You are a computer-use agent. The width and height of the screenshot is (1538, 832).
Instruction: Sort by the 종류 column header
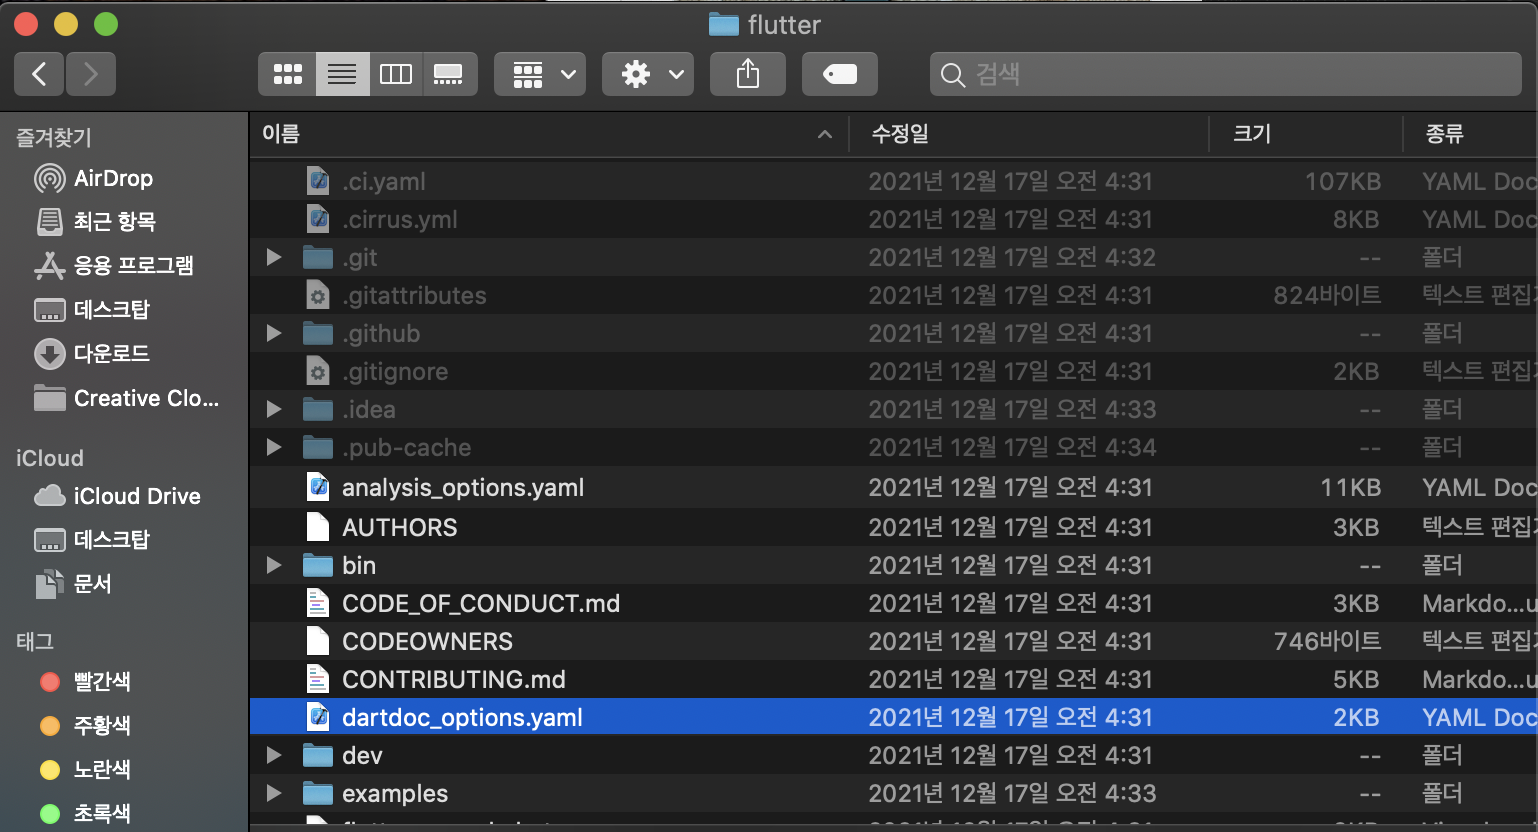pyautogui.click(x=1470, y=134)
